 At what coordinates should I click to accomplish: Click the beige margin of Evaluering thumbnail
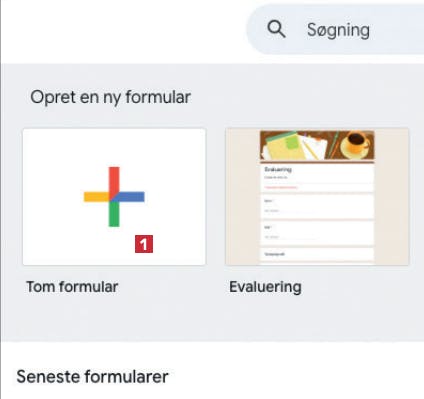click(x=242, y=197)
